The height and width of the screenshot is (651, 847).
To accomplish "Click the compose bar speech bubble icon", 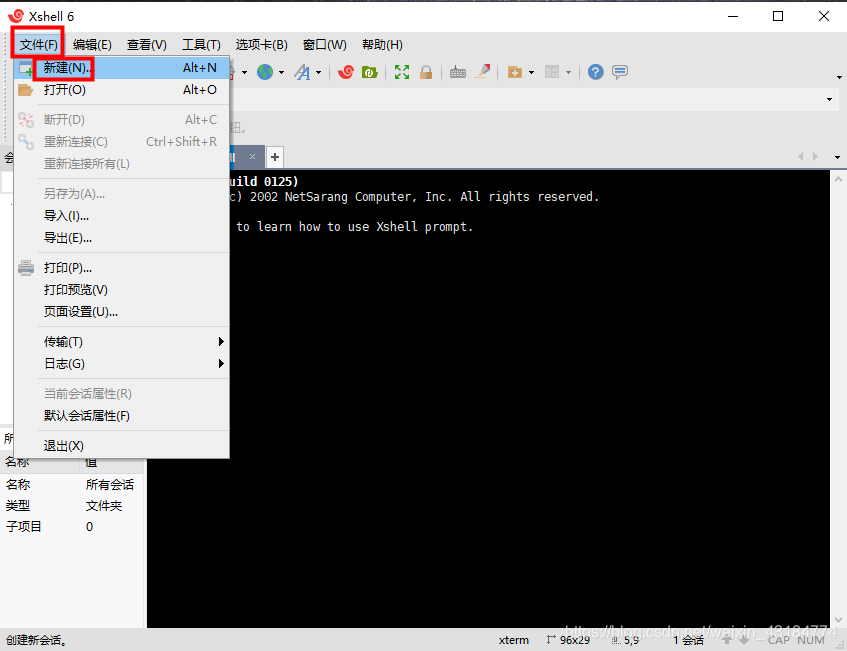I will (x=618, y=71).
